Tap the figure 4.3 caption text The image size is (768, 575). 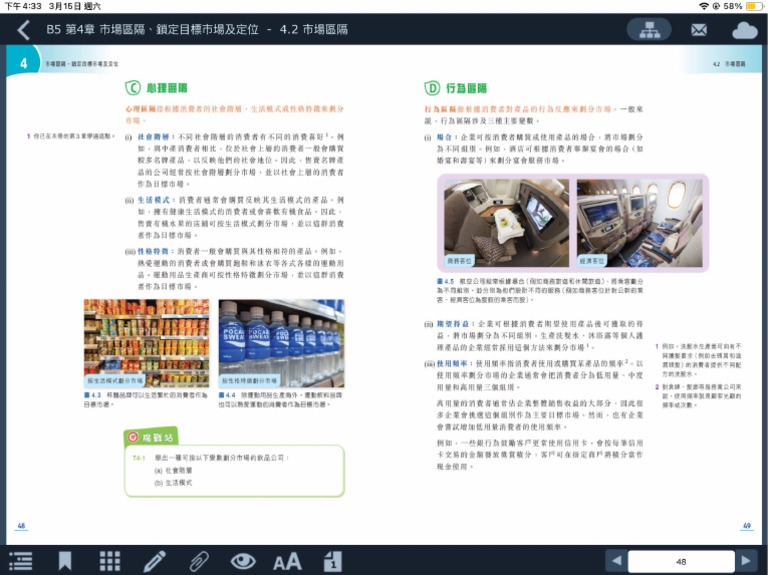click(146, 400)
